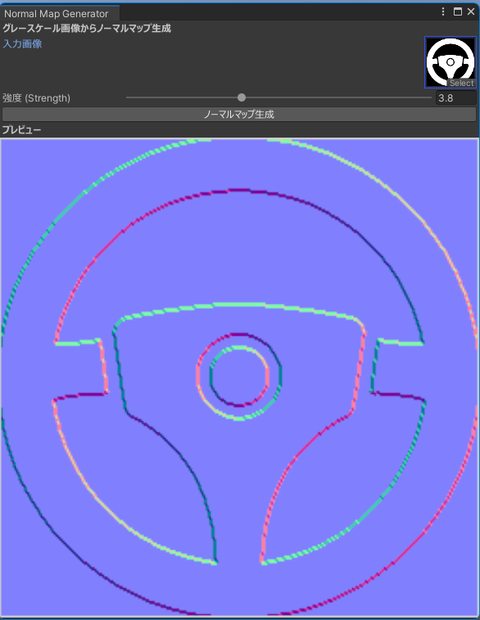Switch to the Normal Map Generator tab
The image size is (480, 620).
56,14
